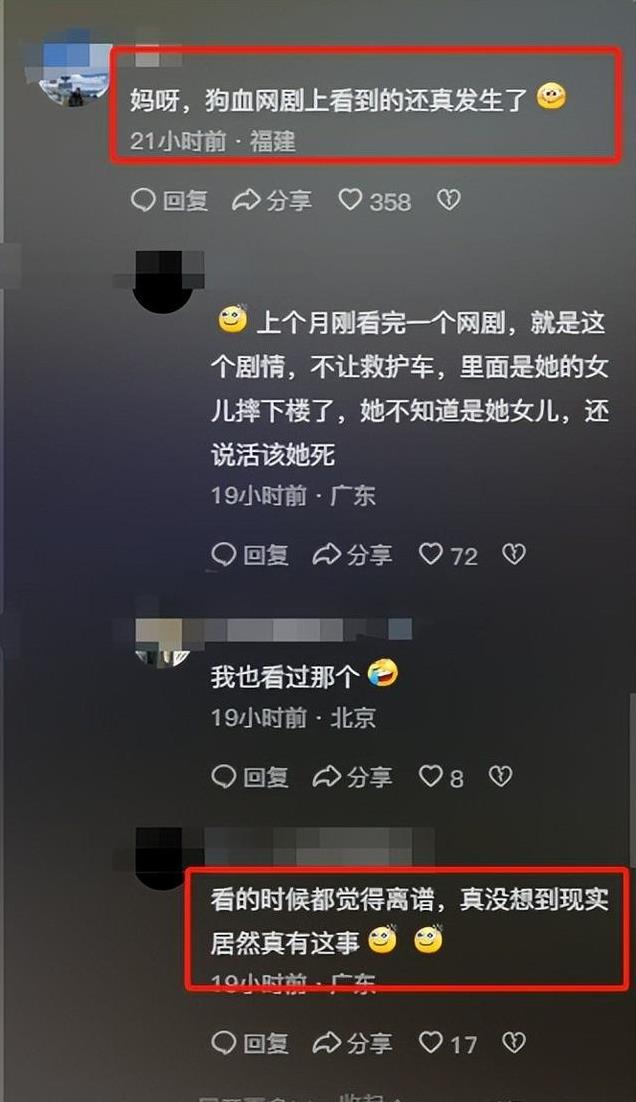Reply to the 北京 user's comment
This screenshot has height=1102, width=636.
tap(249, 777)
